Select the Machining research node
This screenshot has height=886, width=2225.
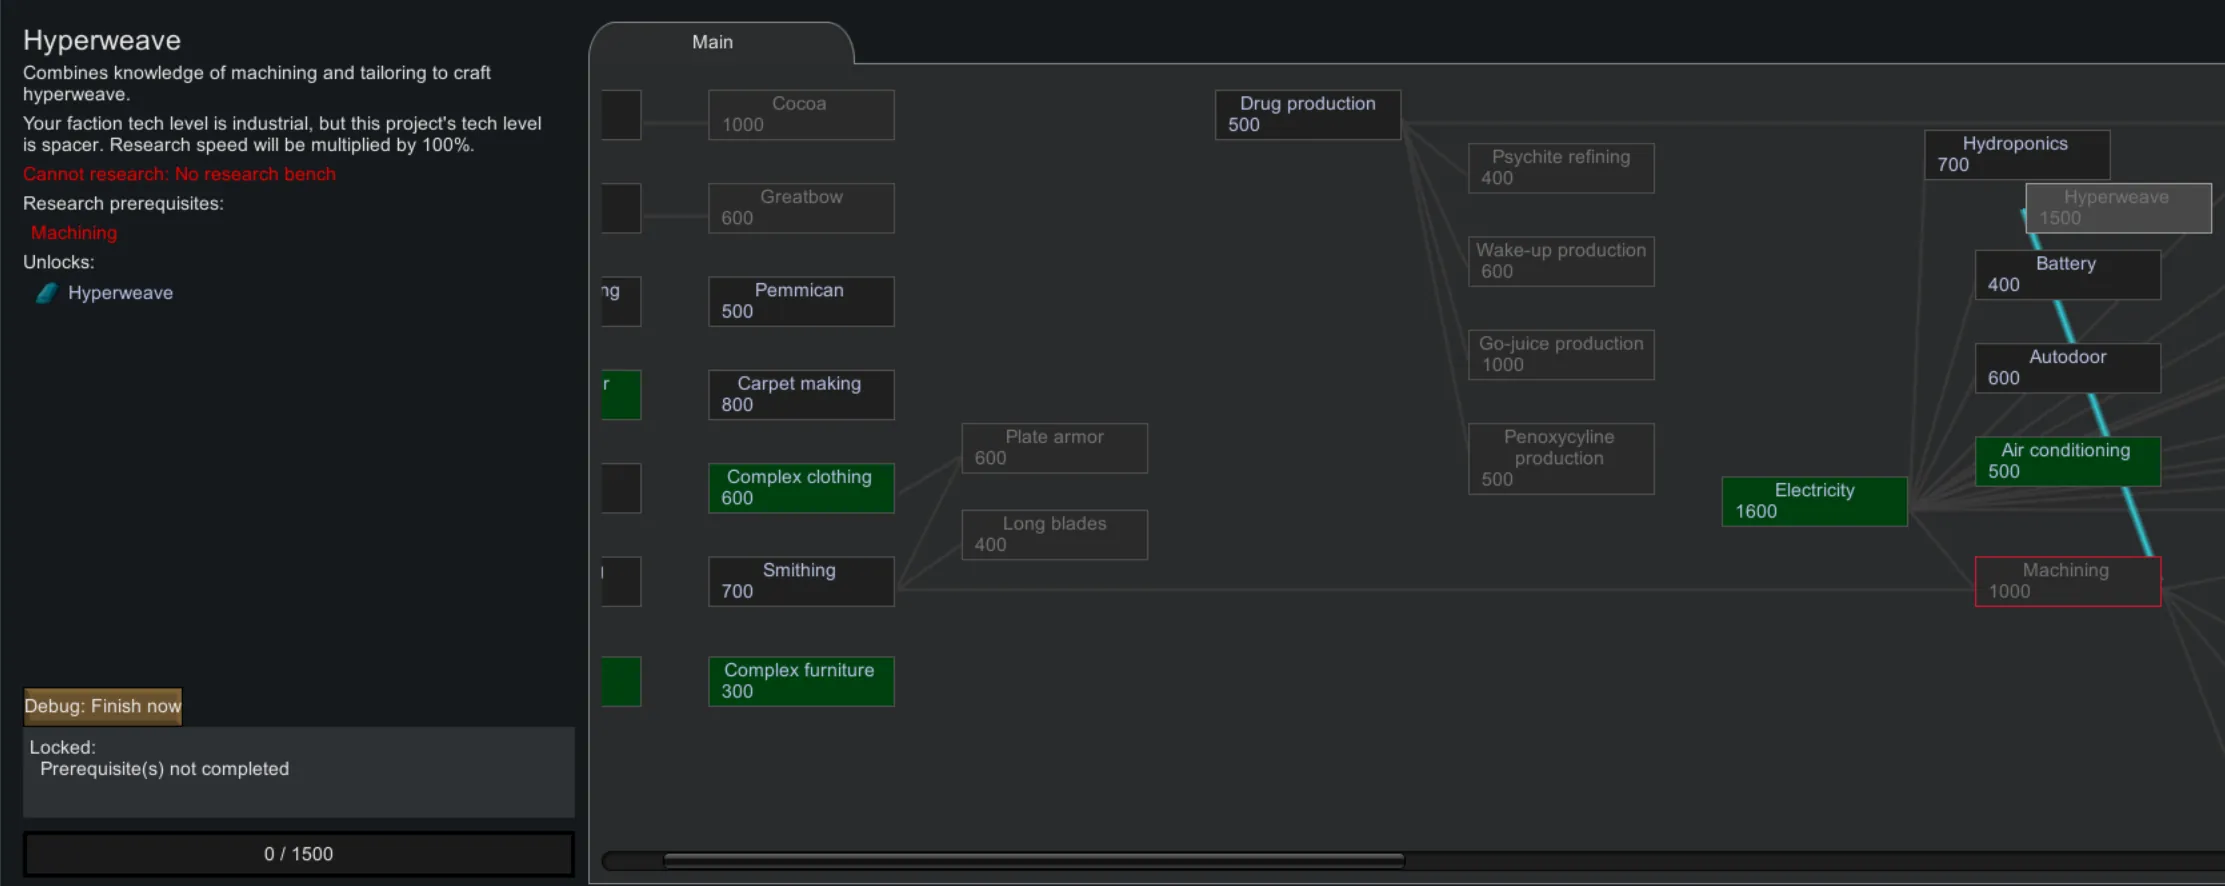[x=2066, y=581]
